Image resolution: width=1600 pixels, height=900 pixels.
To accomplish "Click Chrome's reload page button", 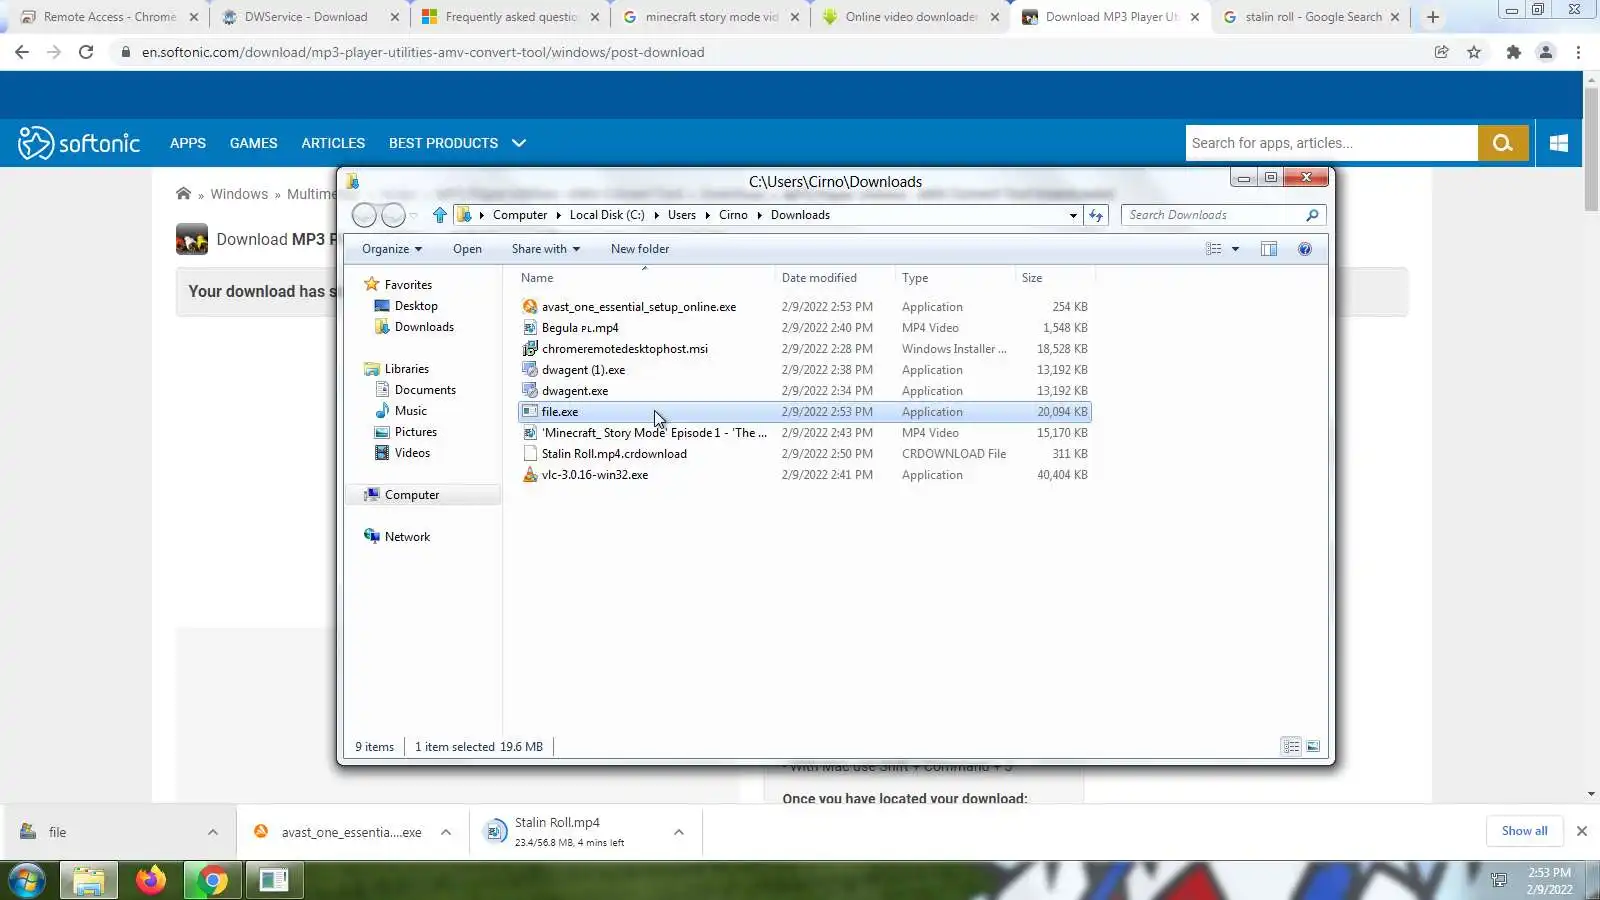I will pyautogui.click(x=86, y=52).
